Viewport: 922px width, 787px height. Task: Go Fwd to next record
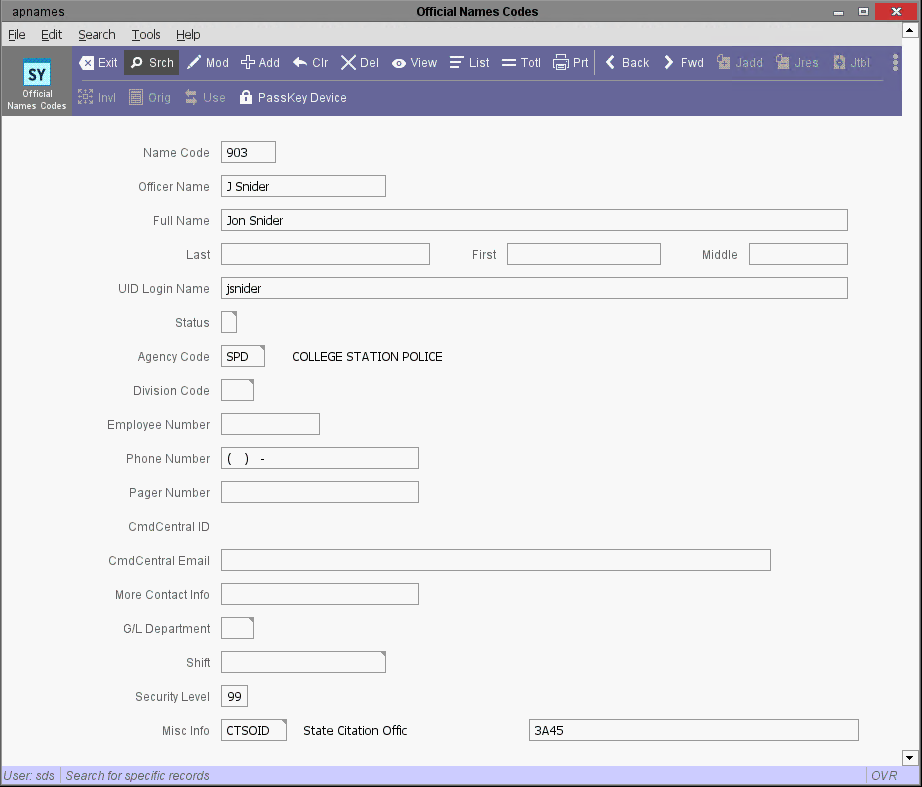click(683, 62)
